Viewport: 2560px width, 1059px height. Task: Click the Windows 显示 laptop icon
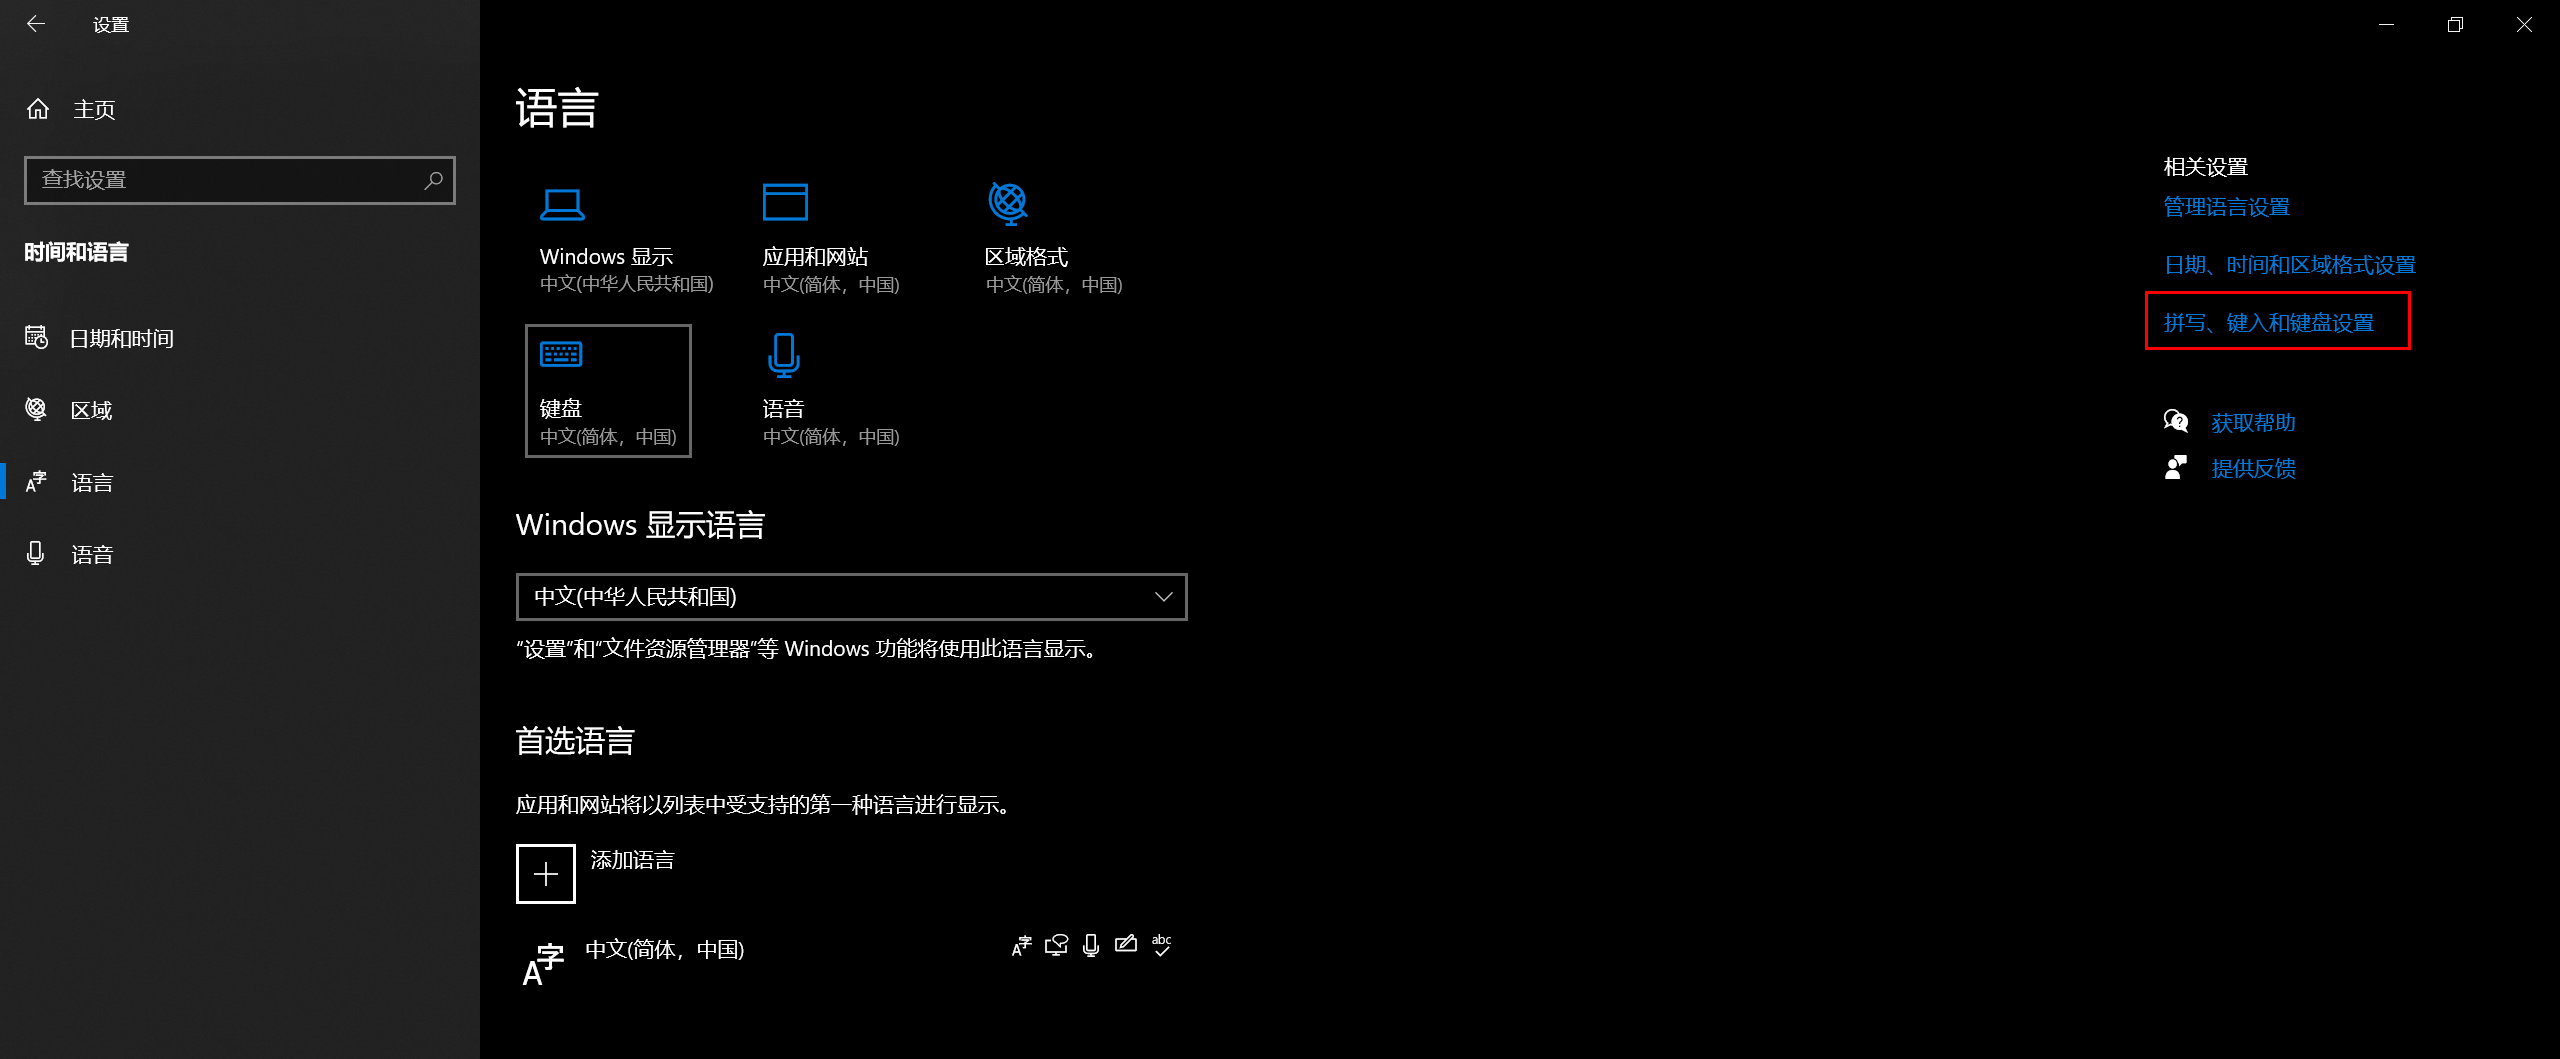pos(562,204)
